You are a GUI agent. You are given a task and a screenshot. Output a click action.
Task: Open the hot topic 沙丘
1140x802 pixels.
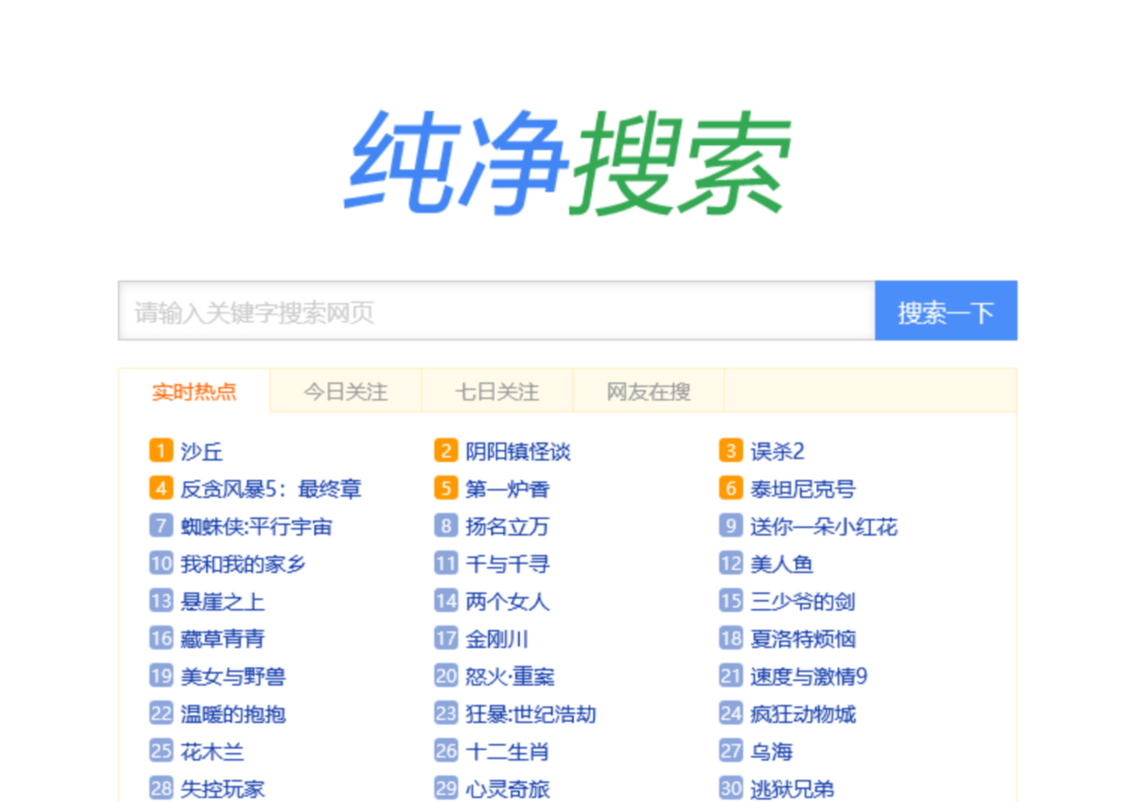201,452
